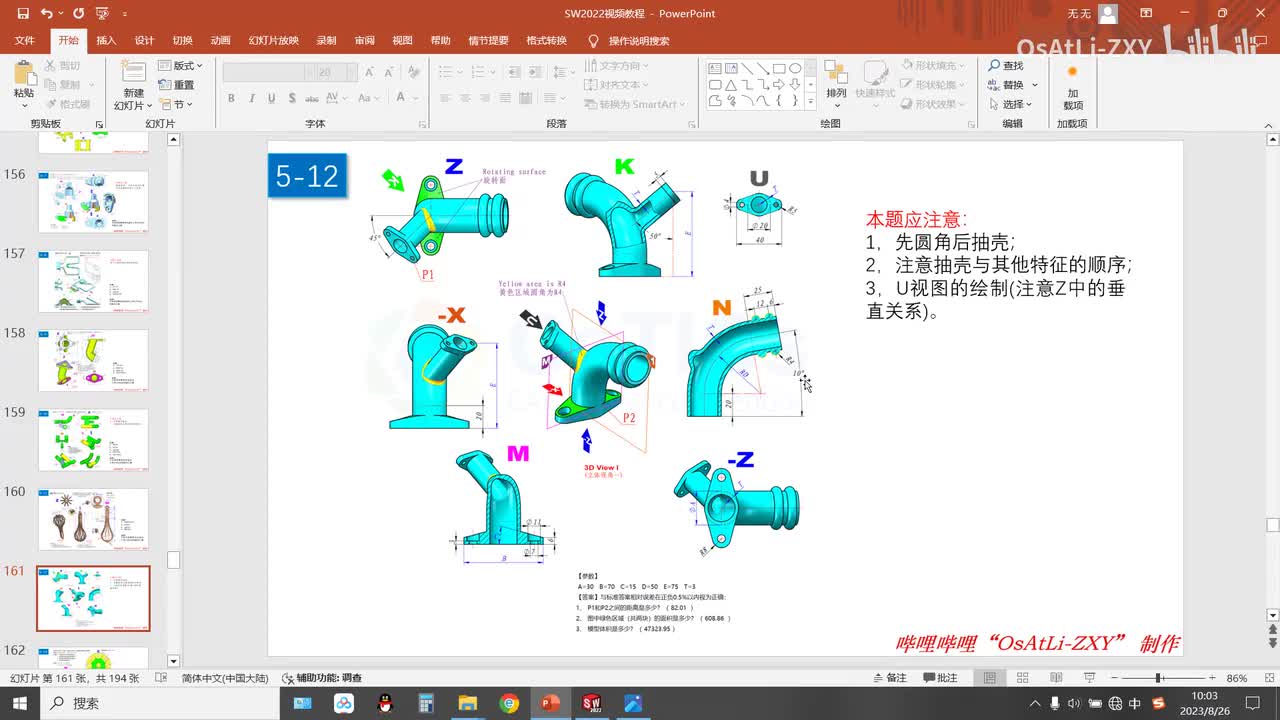This screenshot has height=720, width=1280.
Task: Select slide 159 thumbnail
Action: (93, 439)
